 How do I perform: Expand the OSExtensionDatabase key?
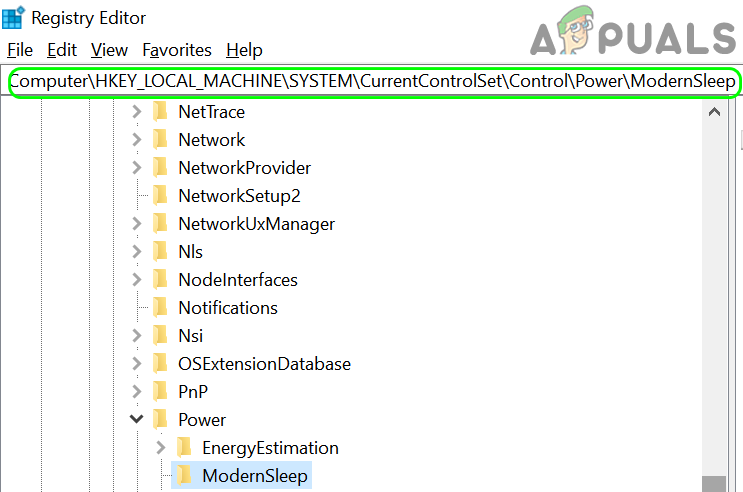137,364
